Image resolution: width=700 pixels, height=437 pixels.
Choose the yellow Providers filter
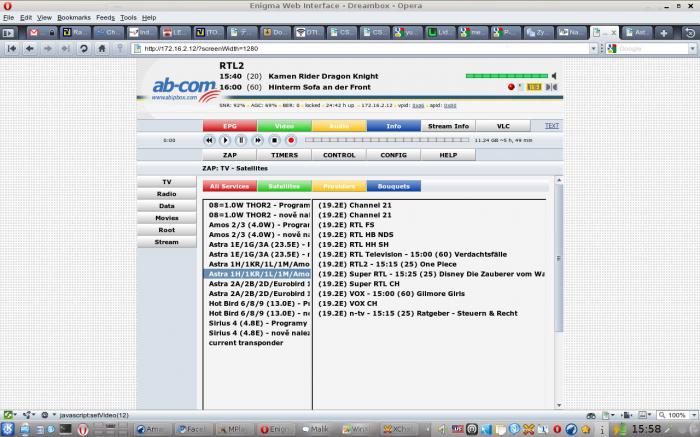tap(339, 186)
